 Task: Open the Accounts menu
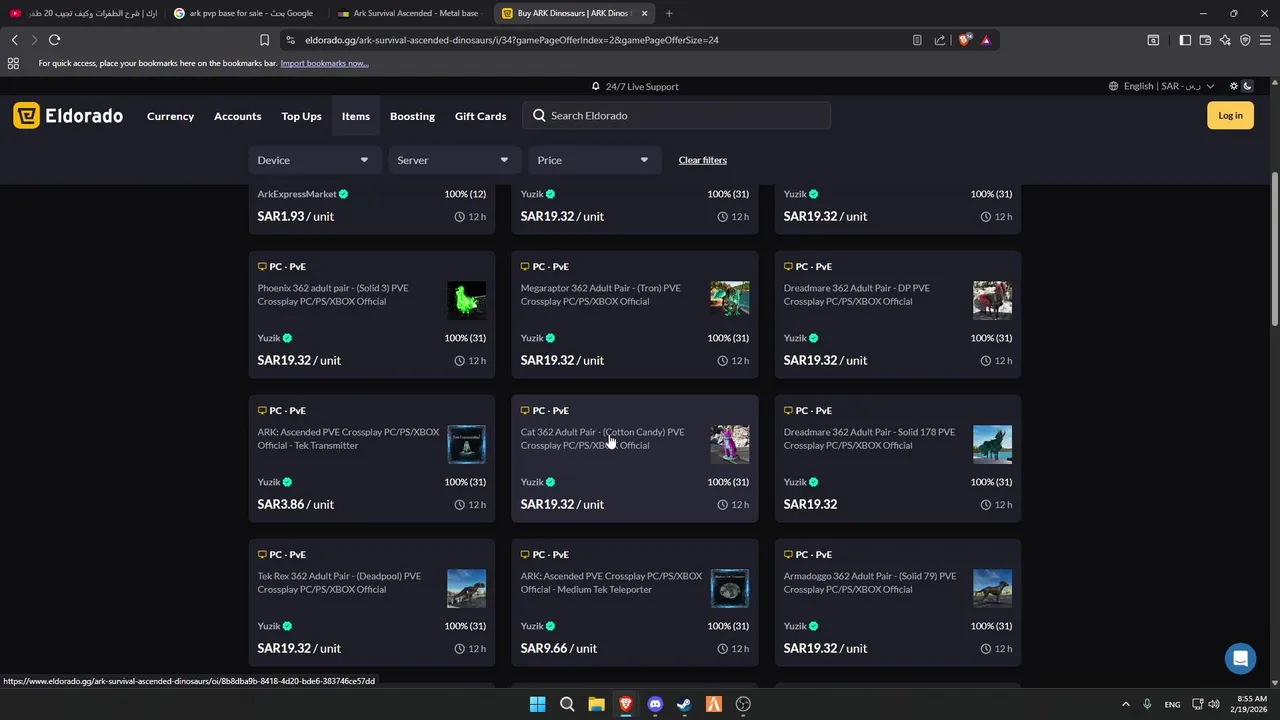click(237, 116)
